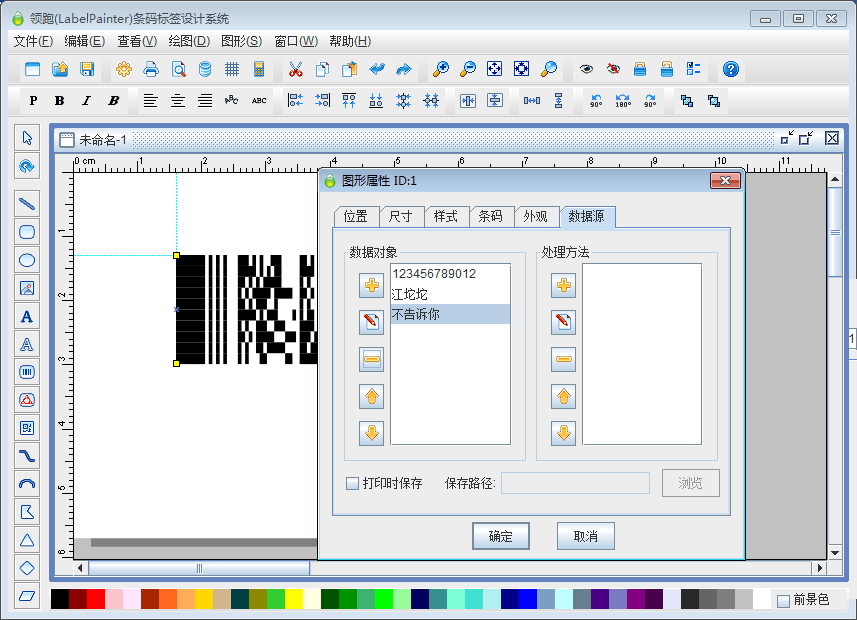This screenshot has width=857, height=620.
Task: Click the vertical scrollbar down arrow
Action: pyautogui.click(x=835, y=552)
